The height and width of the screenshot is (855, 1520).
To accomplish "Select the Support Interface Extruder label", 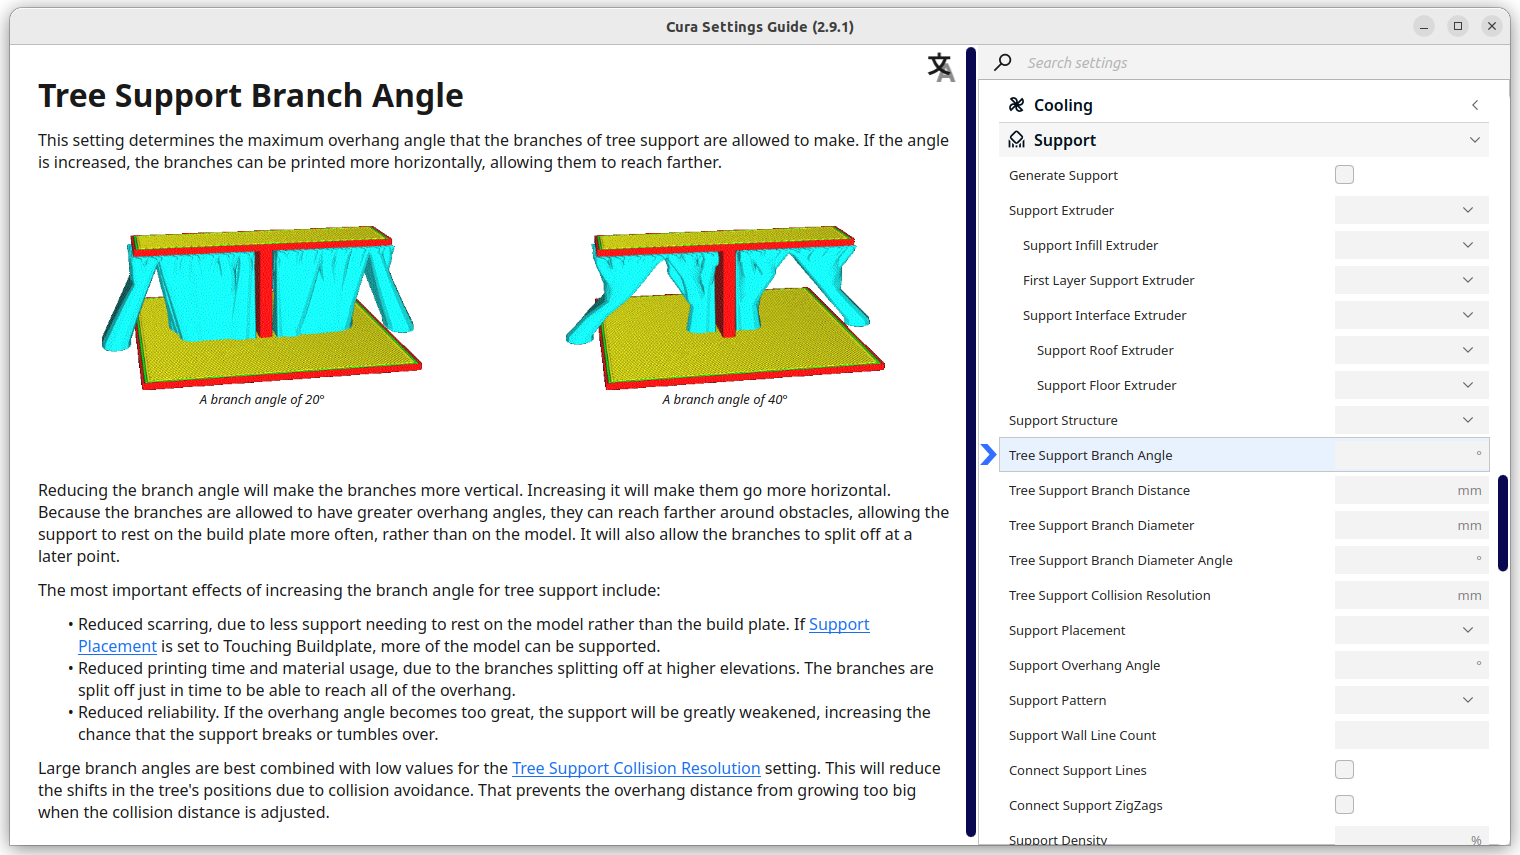I will click(1104, 315).
